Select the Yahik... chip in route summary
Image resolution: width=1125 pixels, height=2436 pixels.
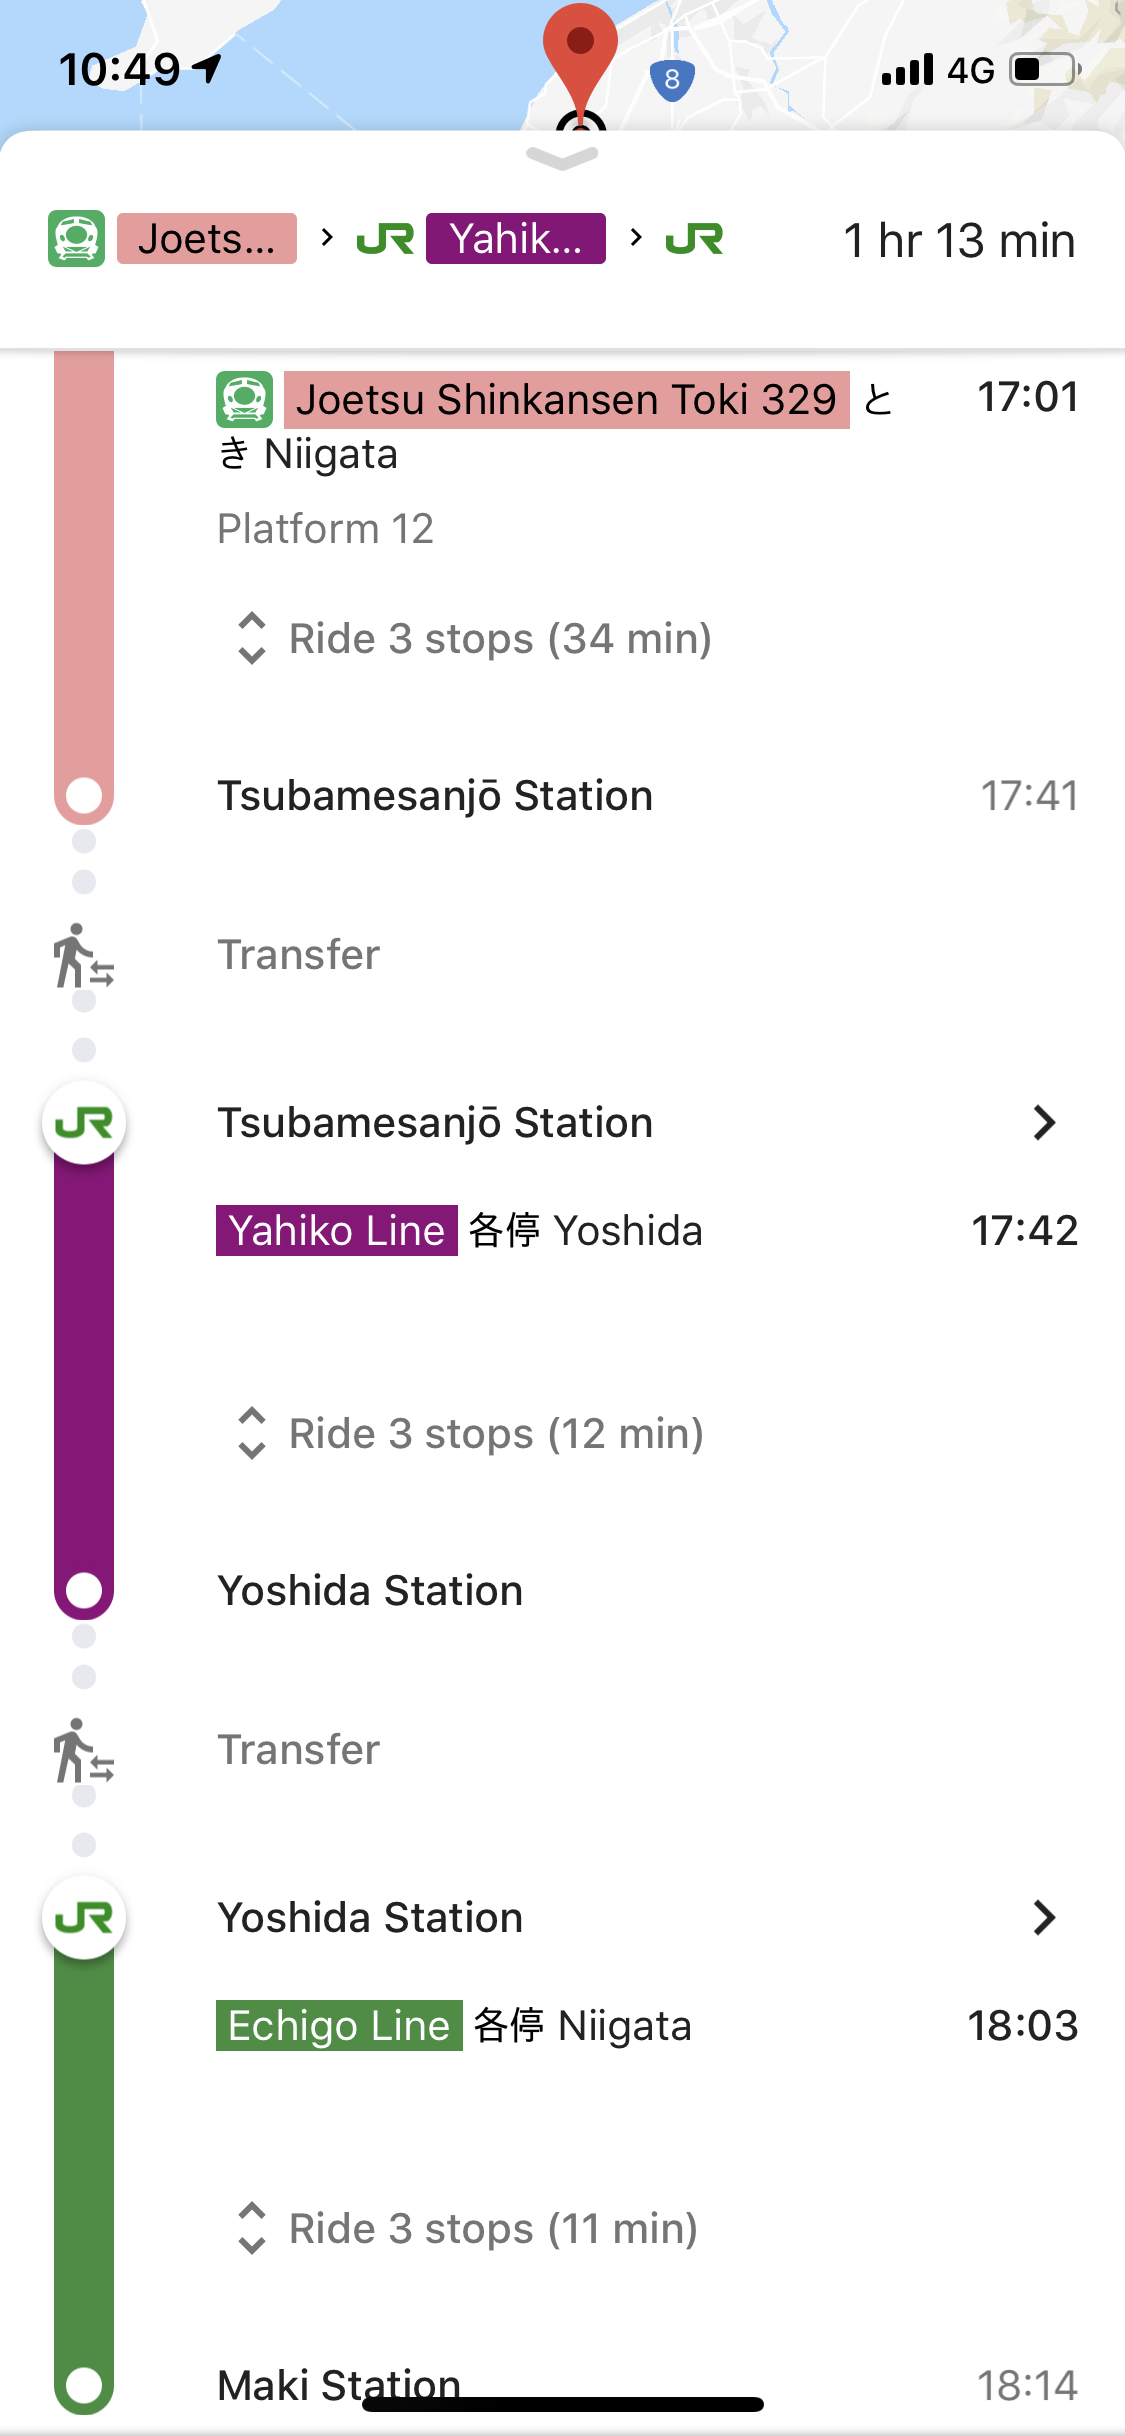pyautogui.click(x=515, y=239)
